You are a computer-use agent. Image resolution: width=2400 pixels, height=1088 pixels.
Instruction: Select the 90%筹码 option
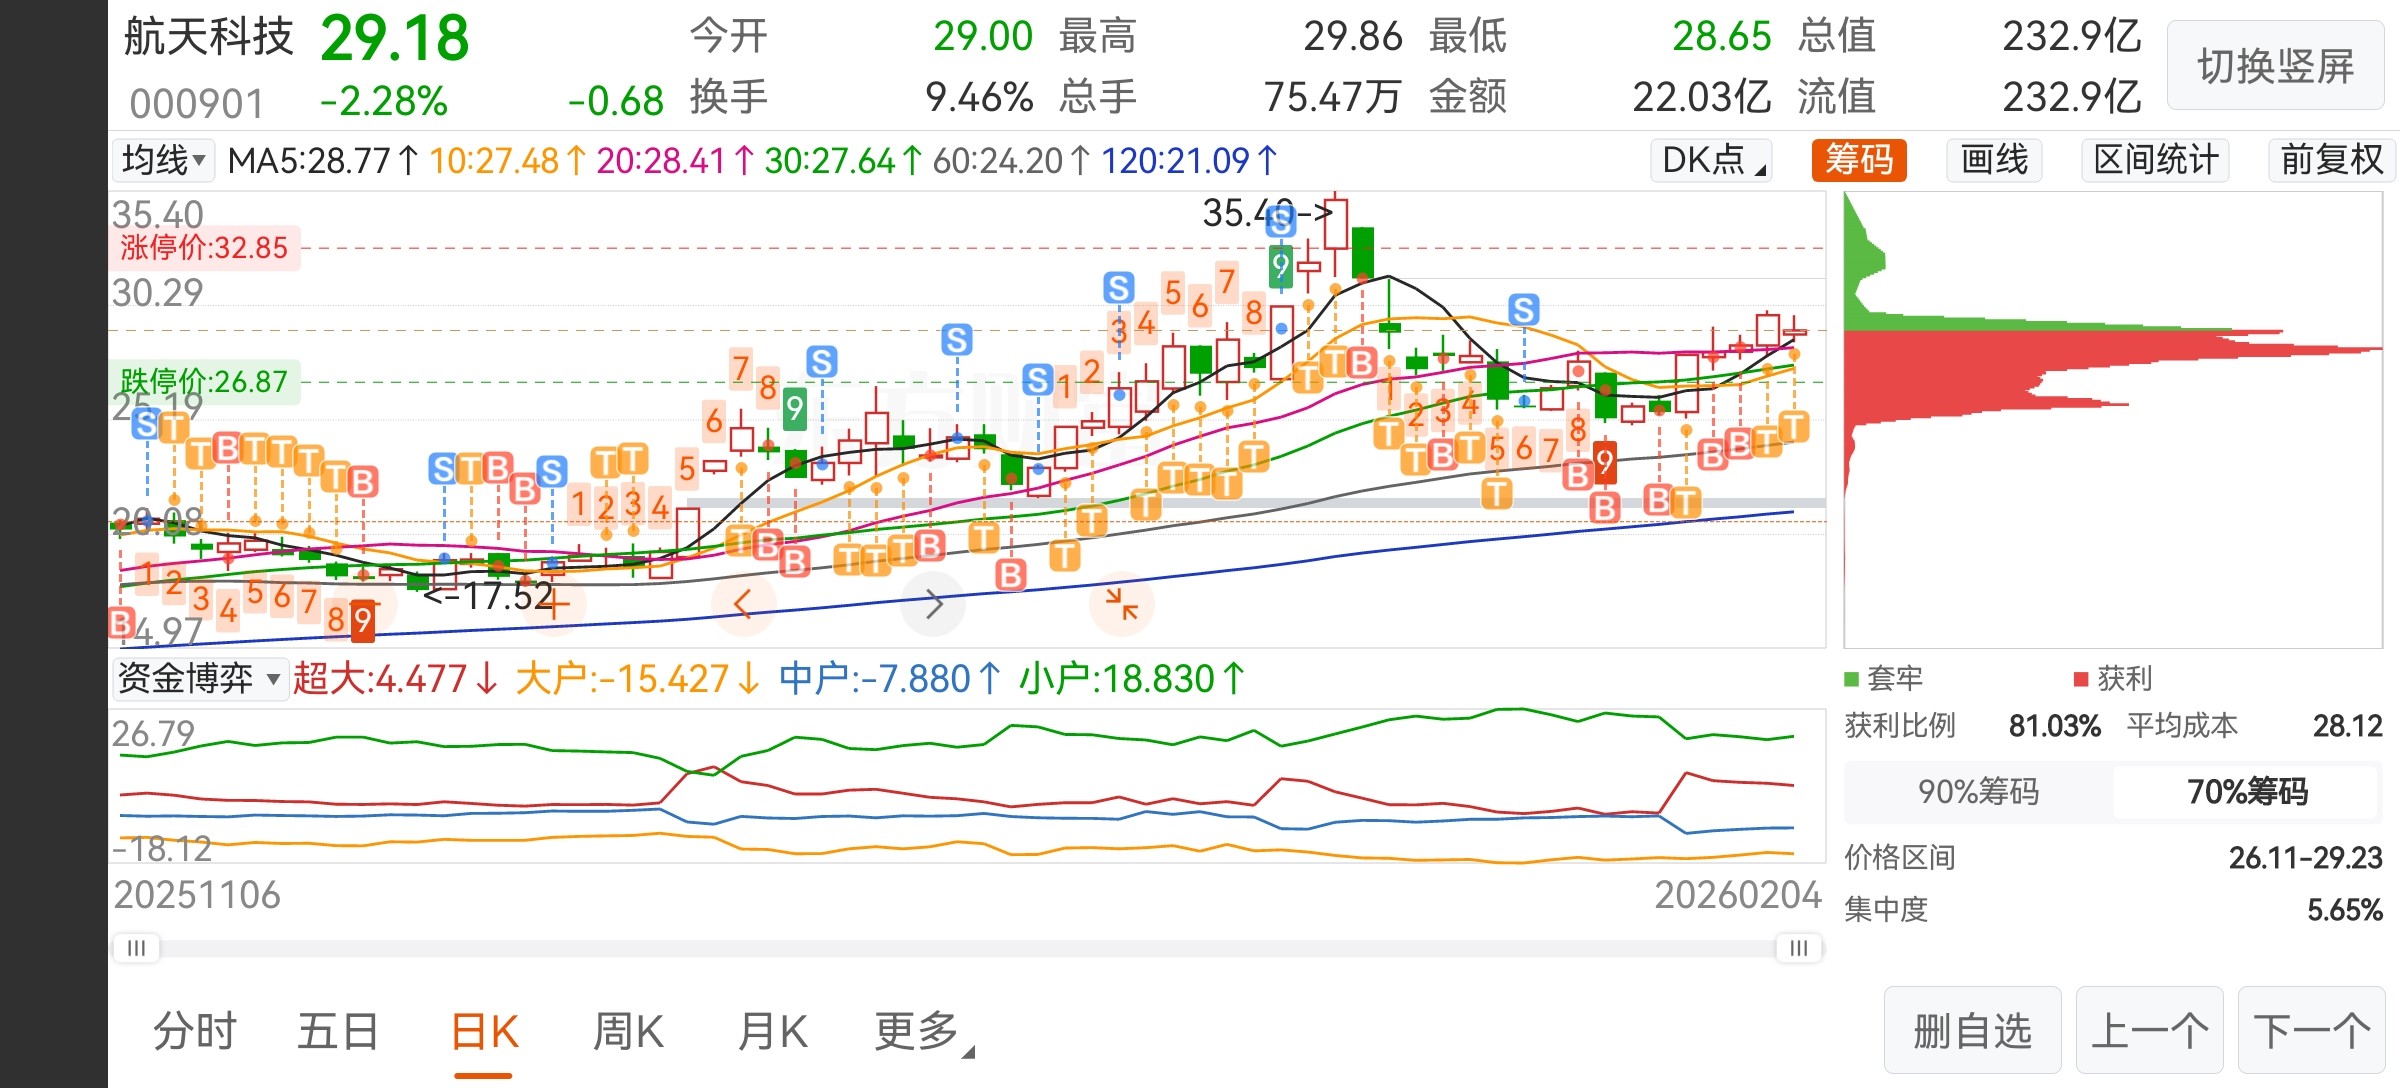[x=1978, y=792]
